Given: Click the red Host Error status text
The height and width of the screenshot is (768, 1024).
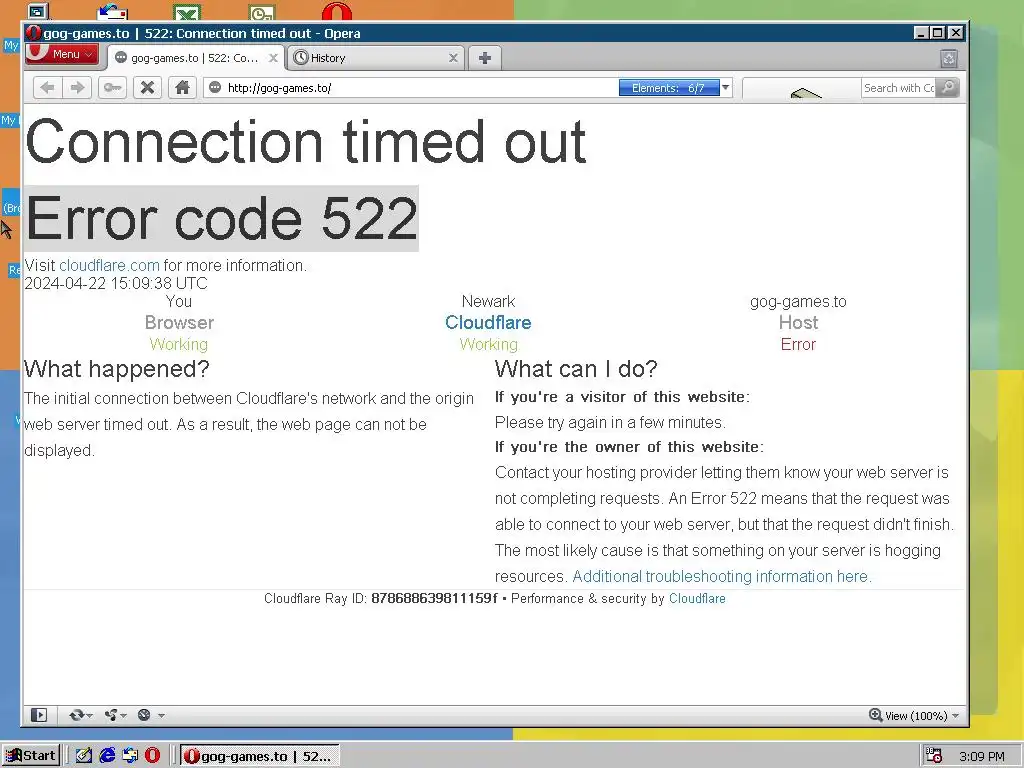Looking at the screenshot, I should coord(798,344).
